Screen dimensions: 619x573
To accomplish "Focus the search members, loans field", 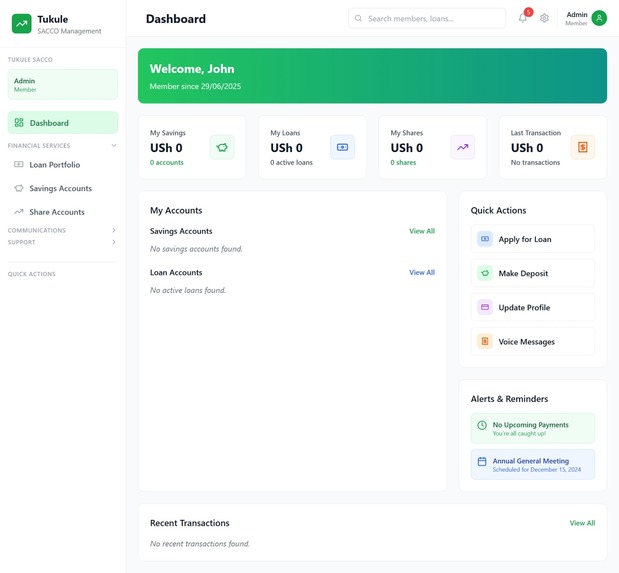I will pos(427,19).
